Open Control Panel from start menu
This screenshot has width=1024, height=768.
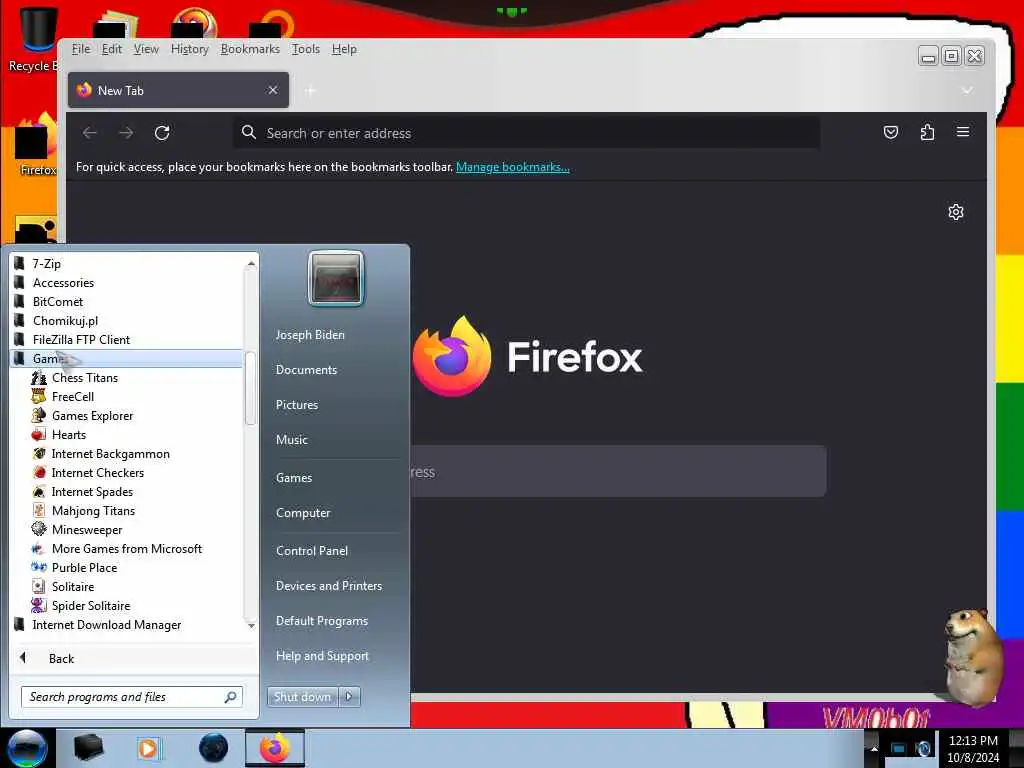(x=312, y=551)
